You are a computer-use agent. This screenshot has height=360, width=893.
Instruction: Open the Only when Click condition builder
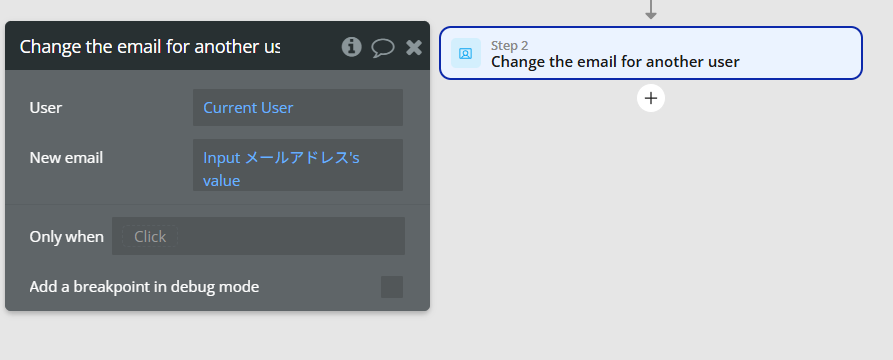coord(150,236)
